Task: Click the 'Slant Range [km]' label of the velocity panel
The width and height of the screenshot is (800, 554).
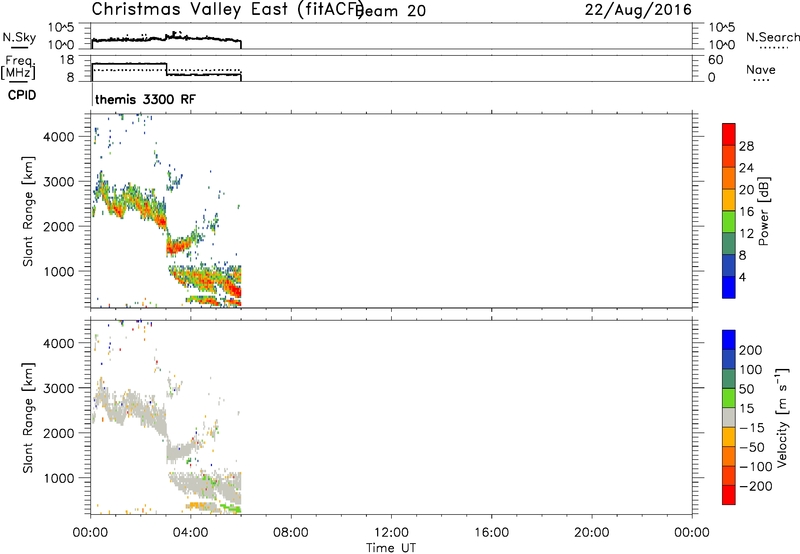Action: (28, 418)
